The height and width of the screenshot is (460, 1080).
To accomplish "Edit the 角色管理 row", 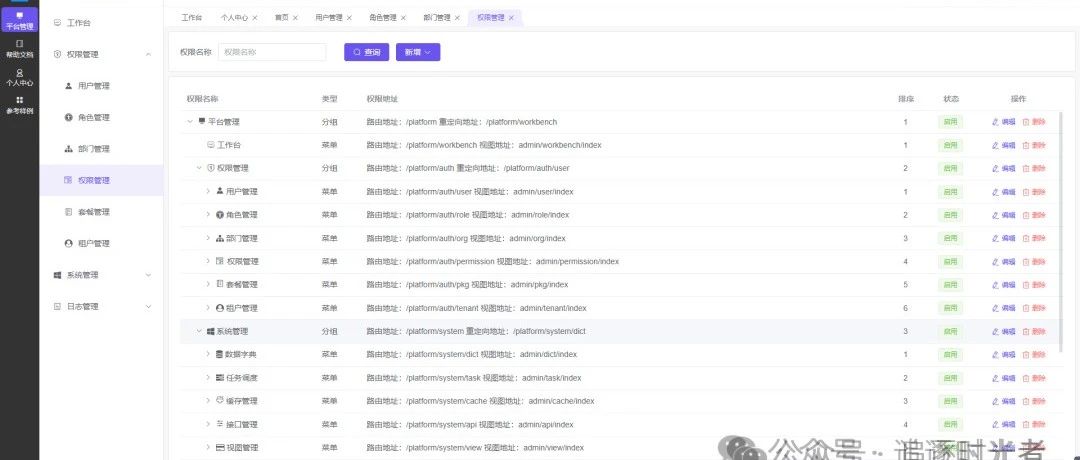I will tap(1004, 215).
